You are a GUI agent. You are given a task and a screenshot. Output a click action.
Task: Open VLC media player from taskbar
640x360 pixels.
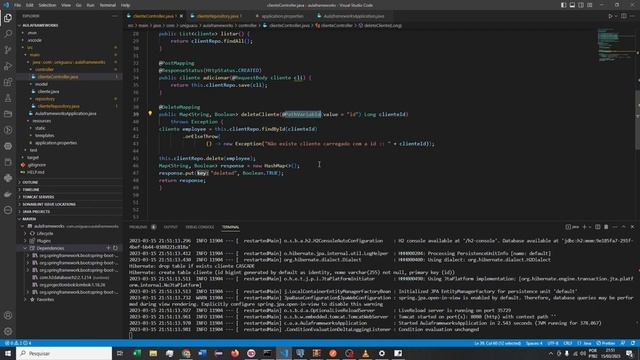(x=365, y=353)
